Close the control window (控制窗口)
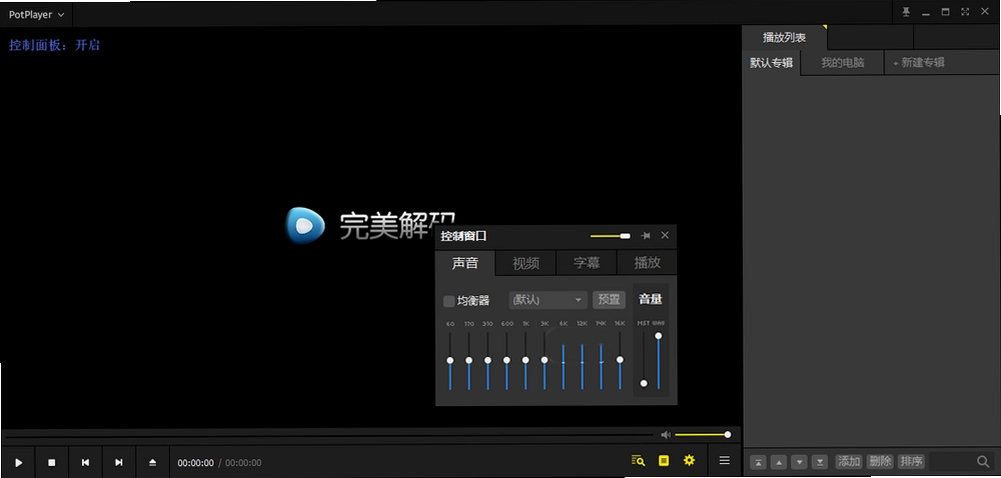Screen dimensions: 1001x478 [665, 235]
